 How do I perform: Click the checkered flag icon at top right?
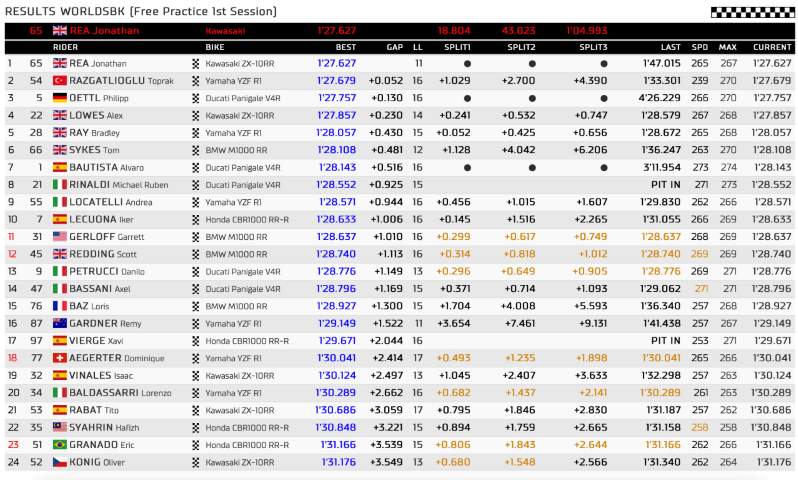coord(752,12)
